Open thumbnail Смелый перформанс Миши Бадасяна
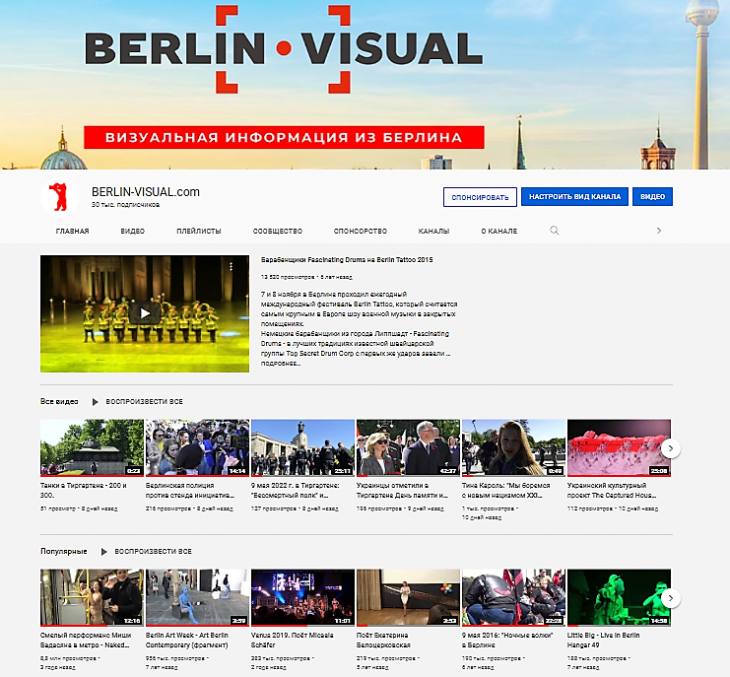This screenshot has width=730, height=677. coord(92,598)
